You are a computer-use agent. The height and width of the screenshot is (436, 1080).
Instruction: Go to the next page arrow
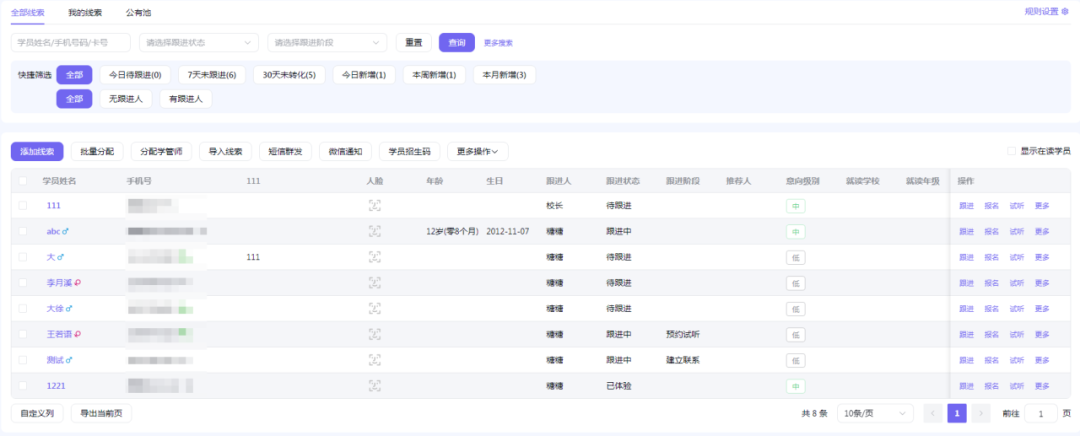tap(981, 413)
